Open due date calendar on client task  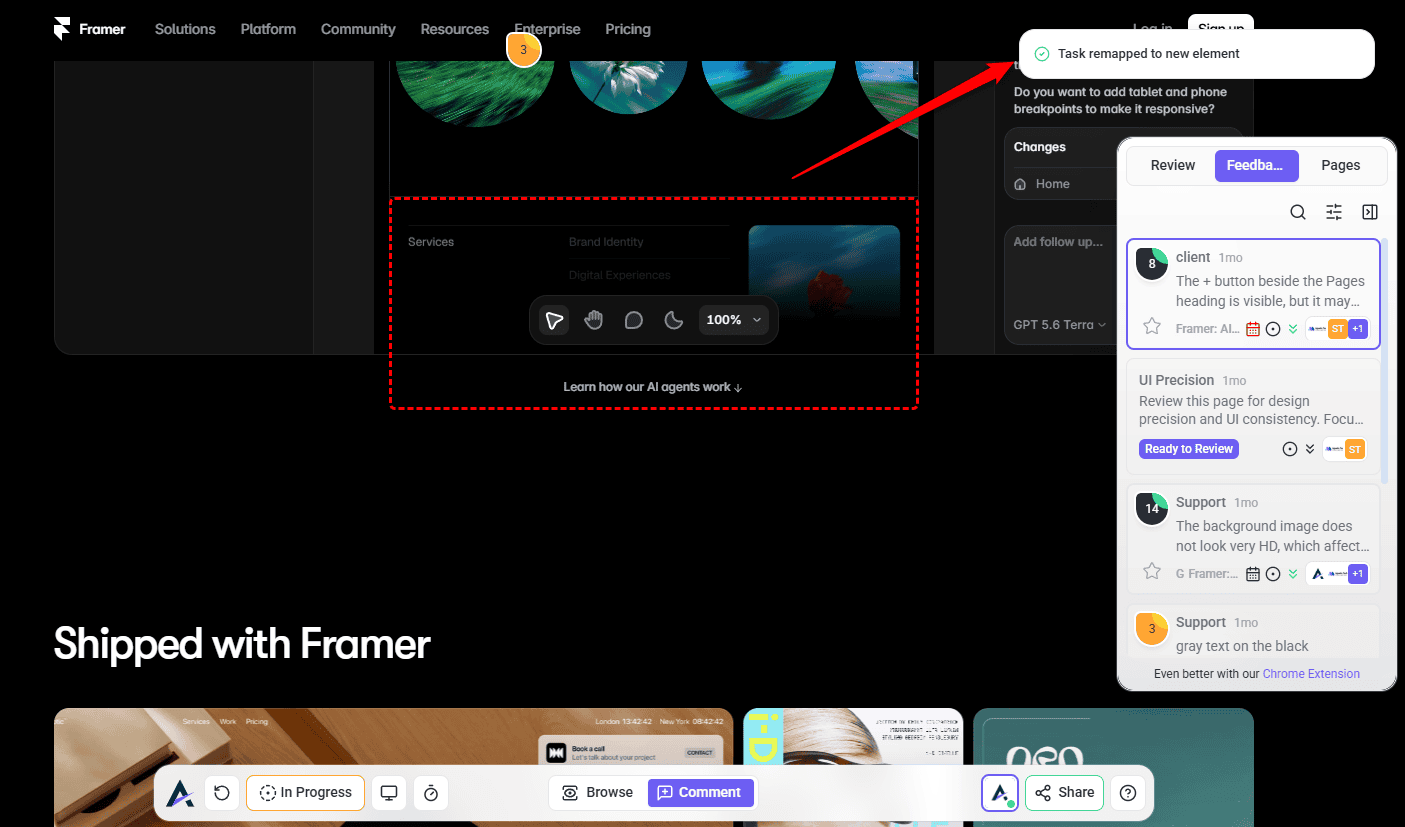click(x=1253, y=329)
